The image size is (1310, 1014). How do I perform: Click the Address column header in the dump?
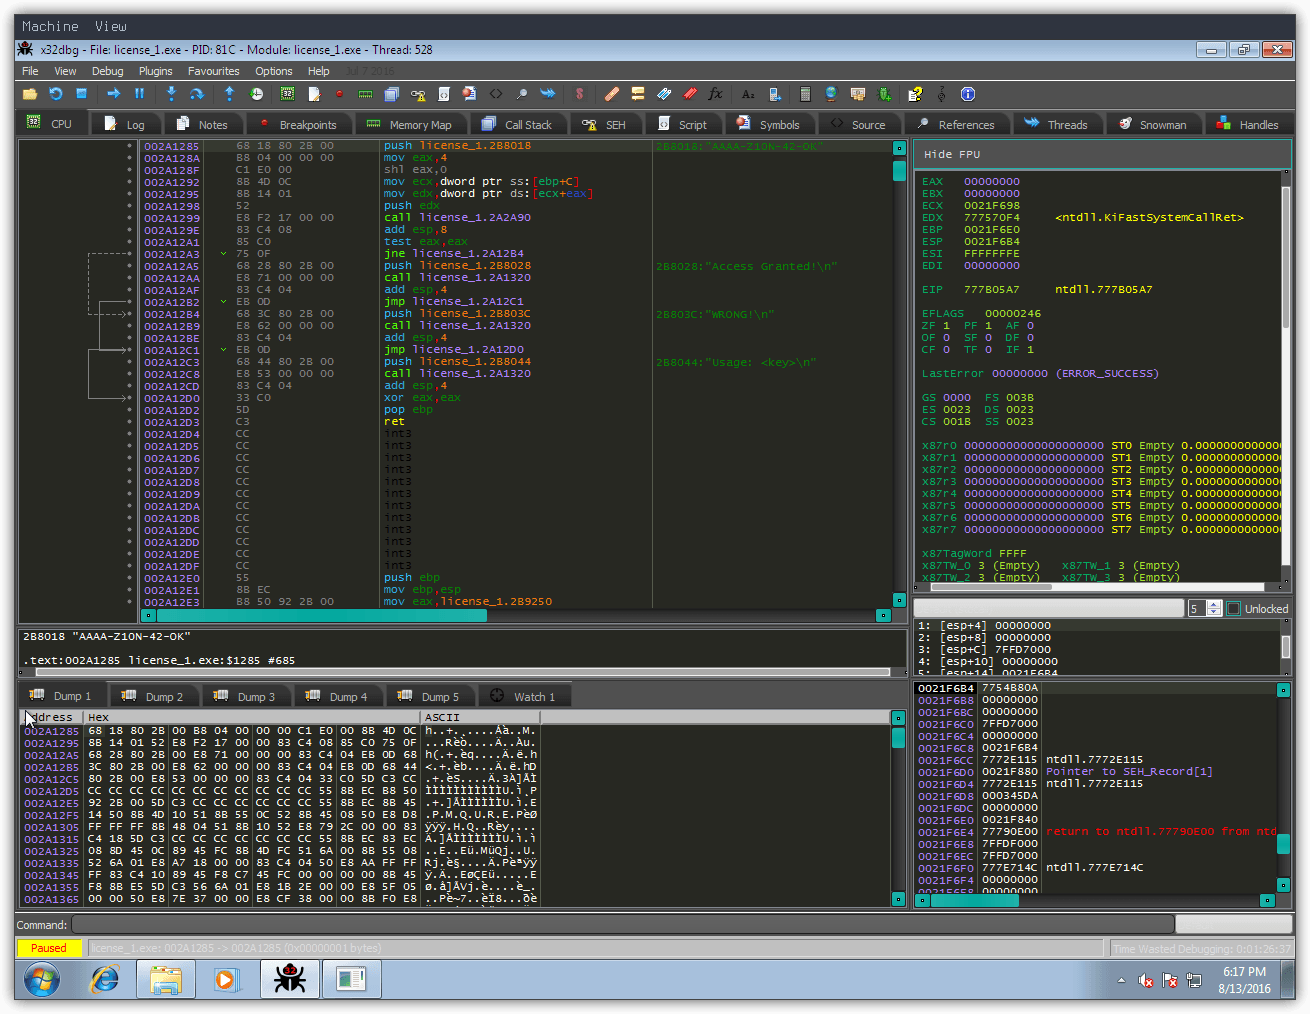click(x=53, y=717)
